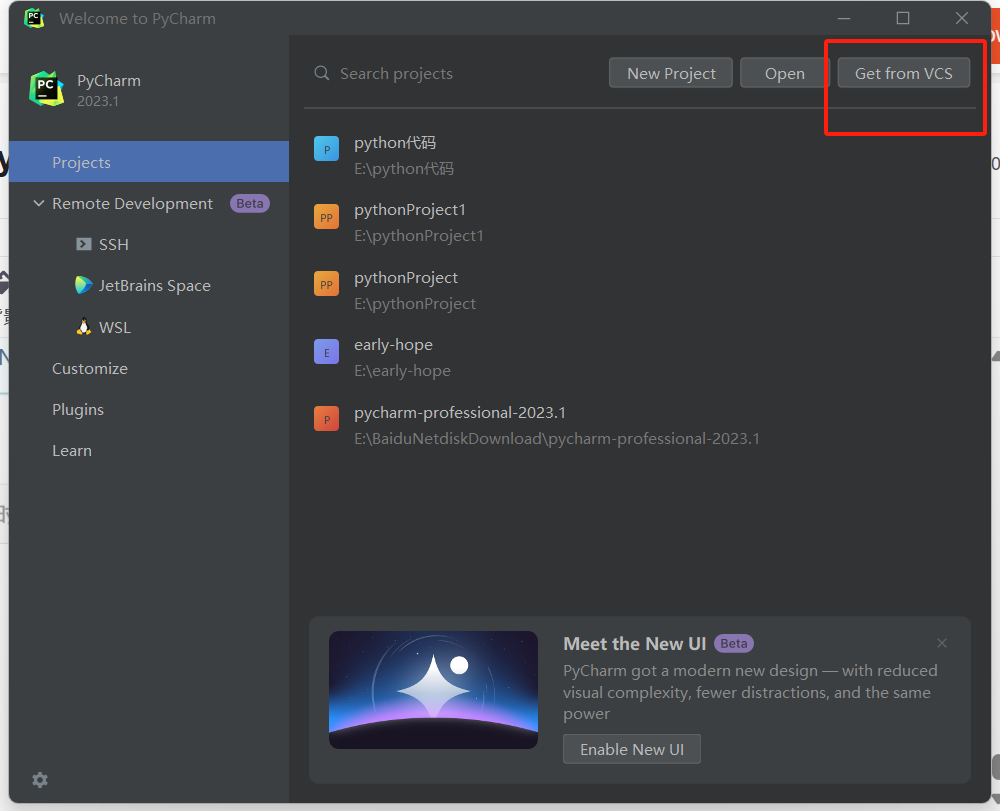The image size is (1000, 811).
Task: Select the Projects tab in sidebar
Action: 149,162
